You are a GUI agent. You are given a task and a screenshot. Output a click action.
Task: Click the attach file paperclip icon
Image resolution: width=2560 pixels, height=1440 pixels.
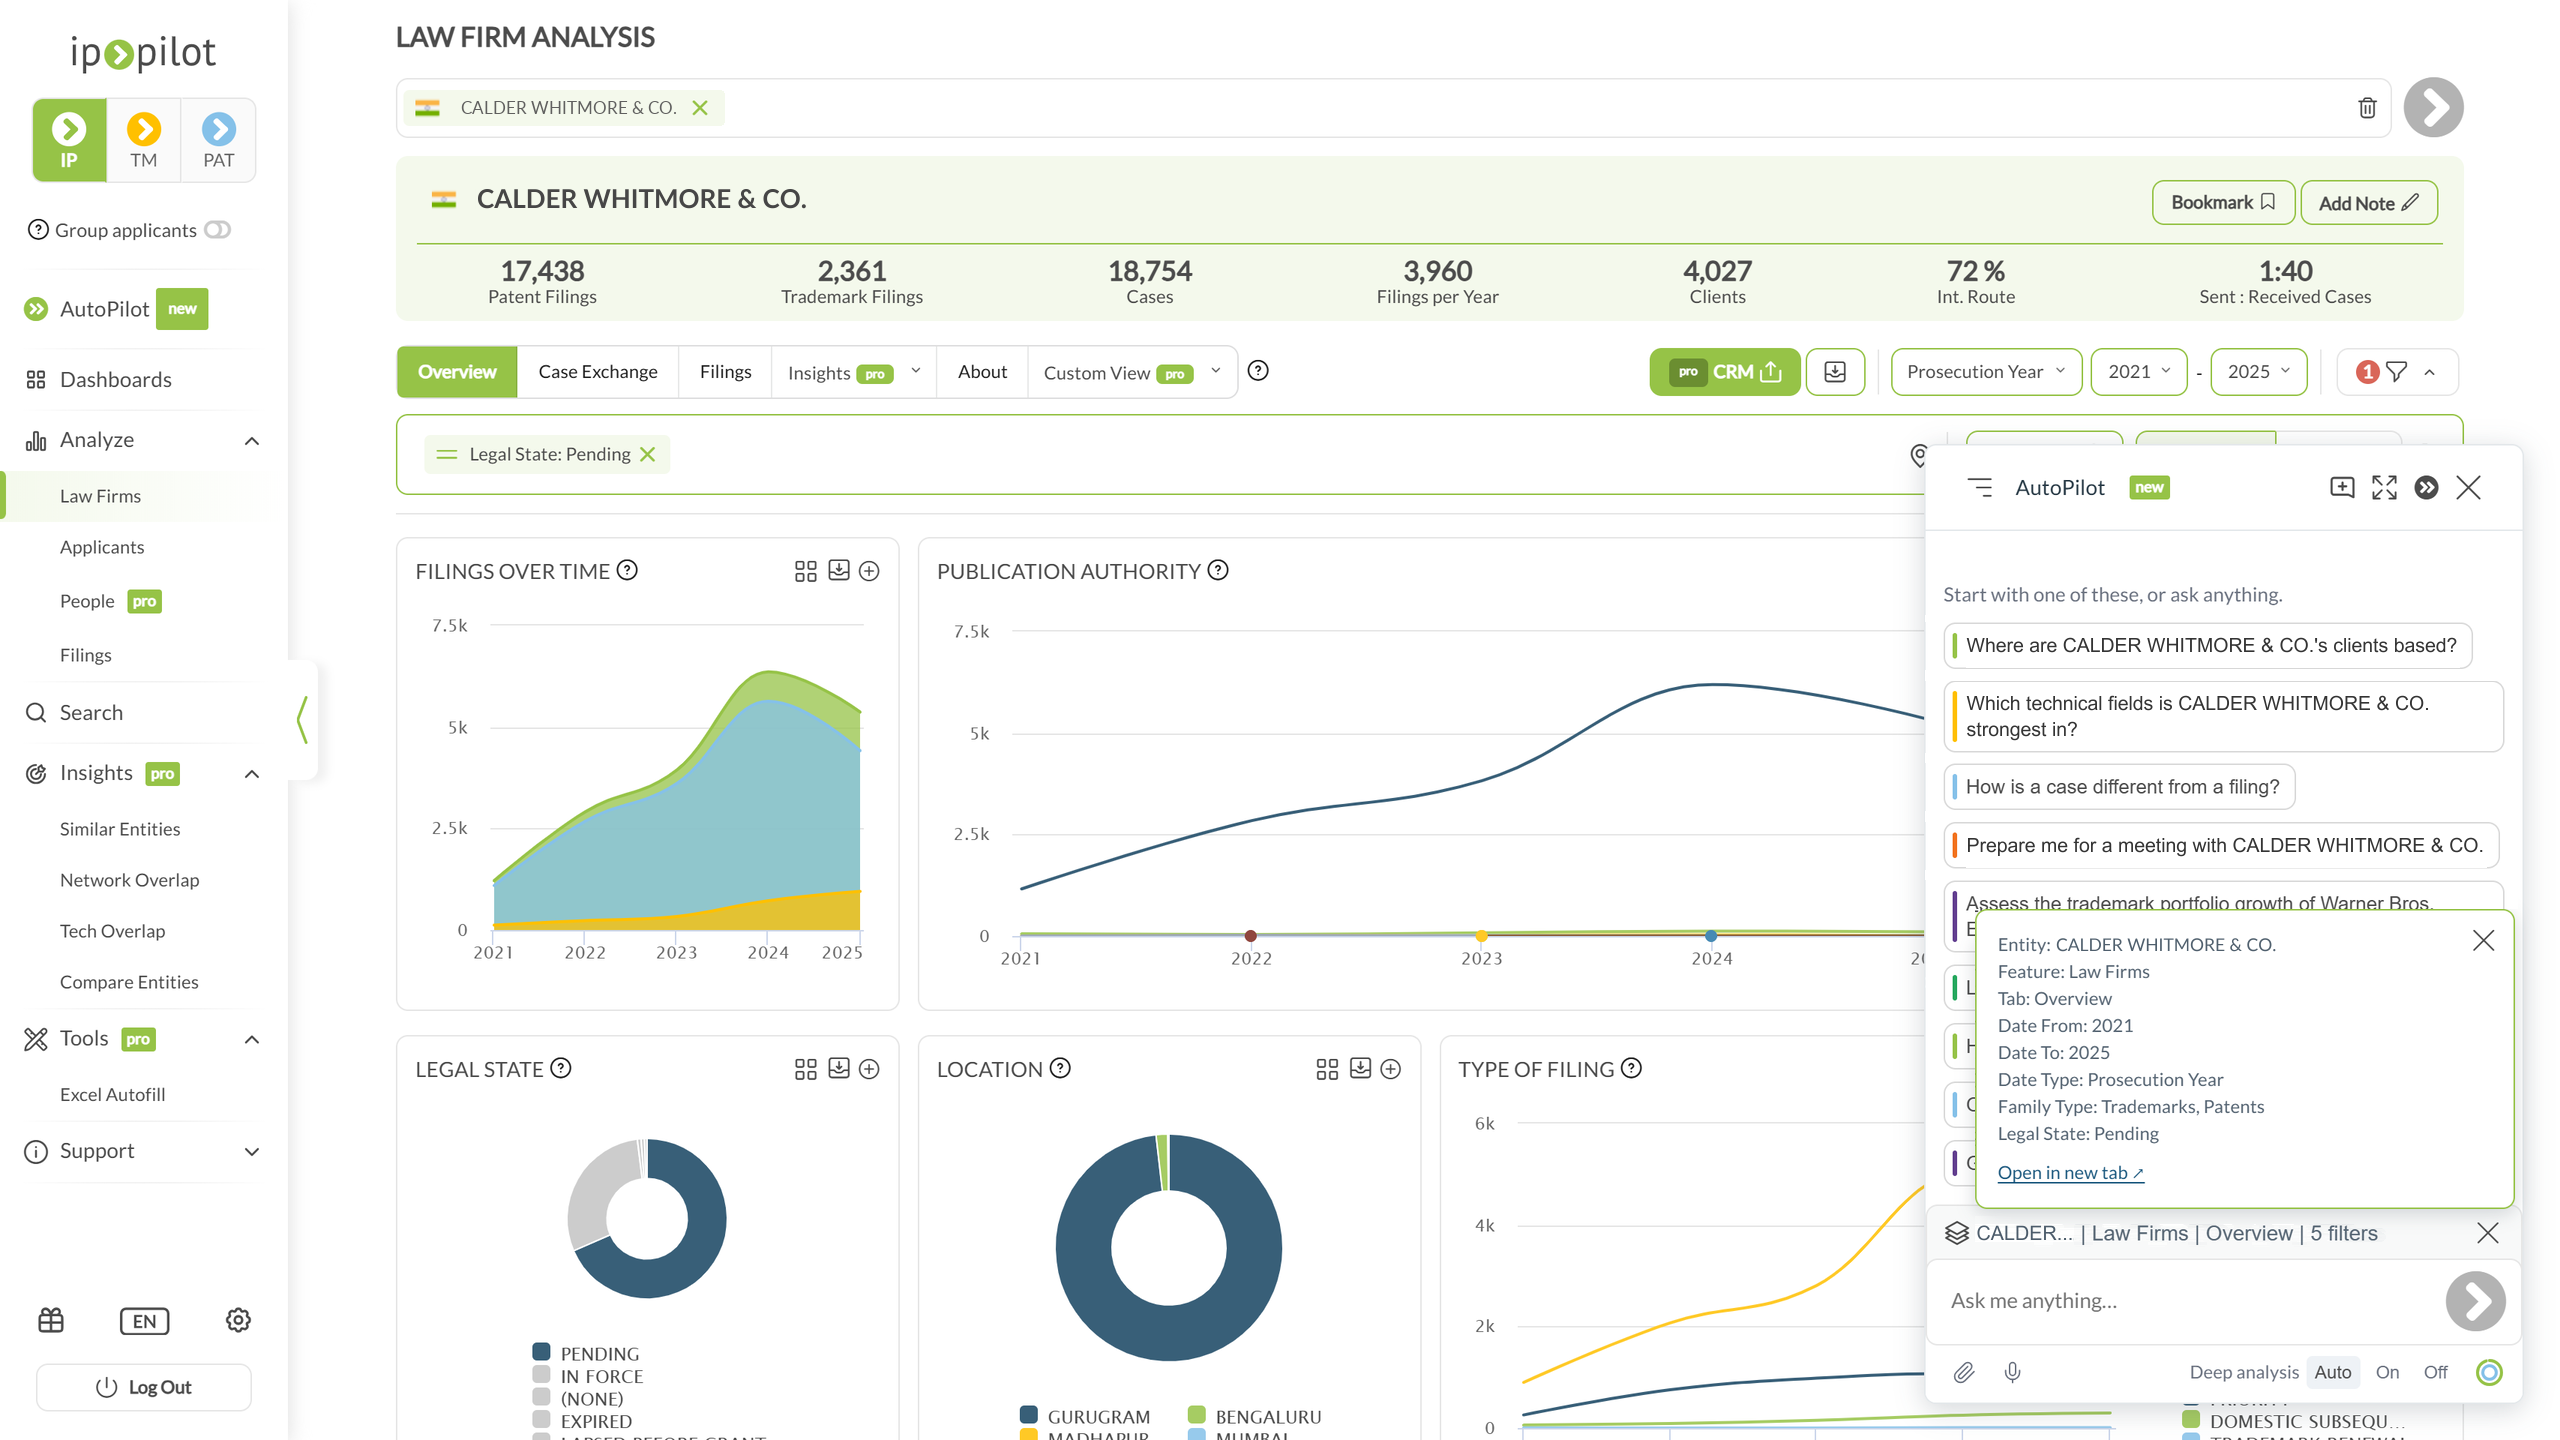click(1964, 1372)
